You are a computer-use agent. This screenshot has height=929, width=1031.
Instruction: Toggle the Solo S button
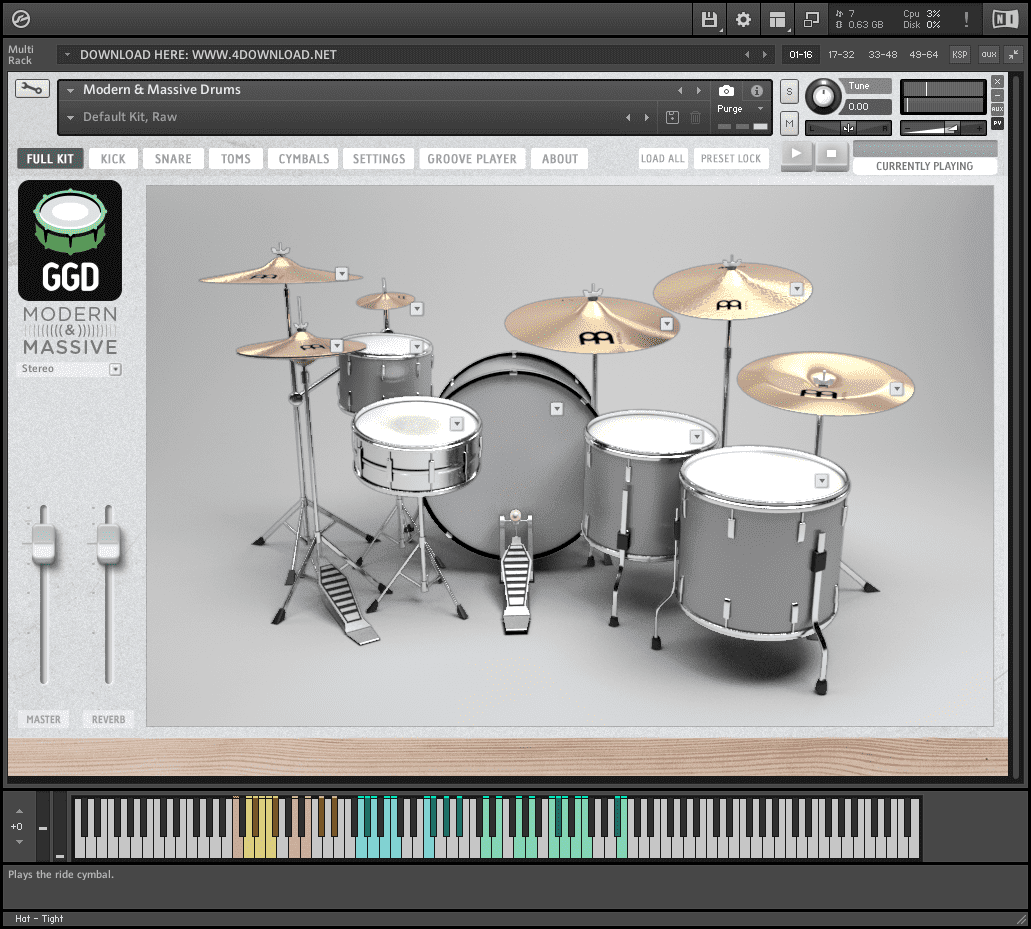[x=789, y=91]
